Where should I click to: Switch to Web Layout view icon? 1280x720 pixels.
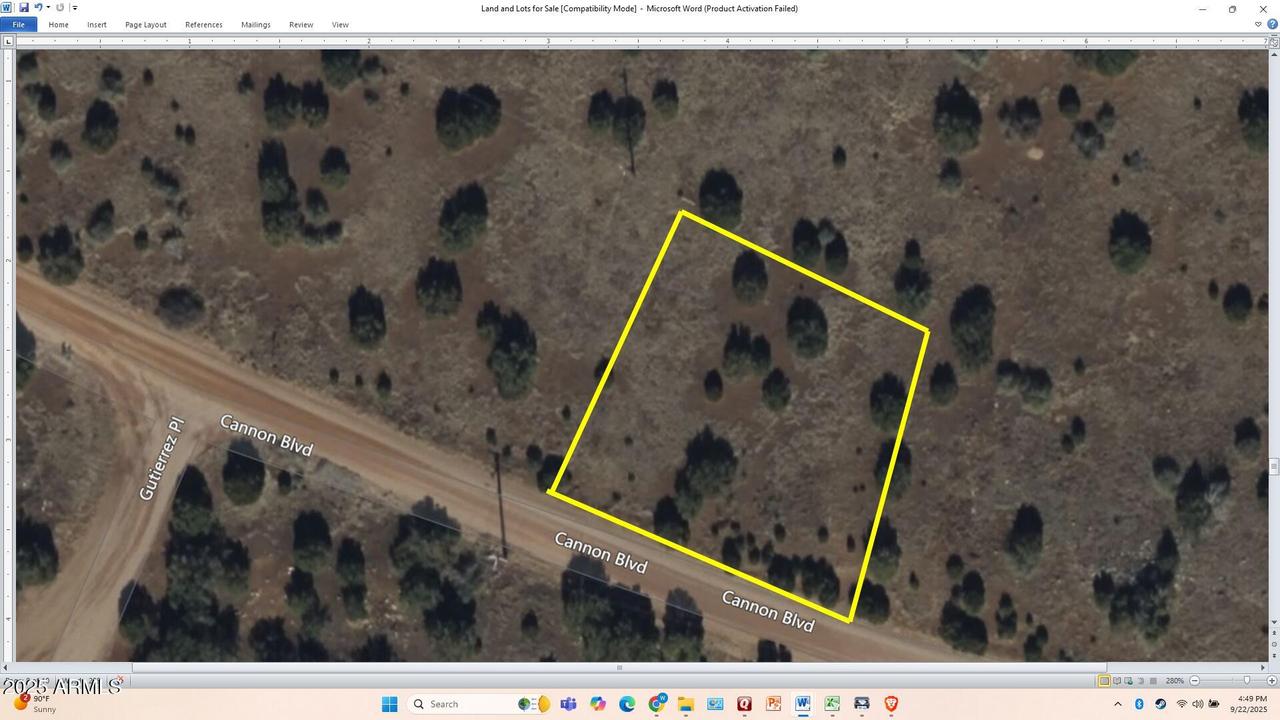click(x=1128, y=681)
